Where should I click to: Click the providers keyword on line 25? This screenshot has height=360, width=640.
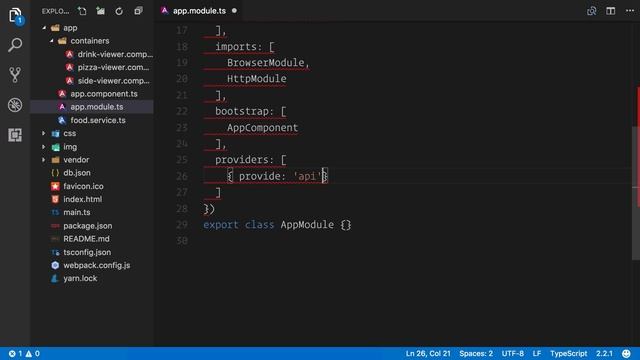coord(242,160)
